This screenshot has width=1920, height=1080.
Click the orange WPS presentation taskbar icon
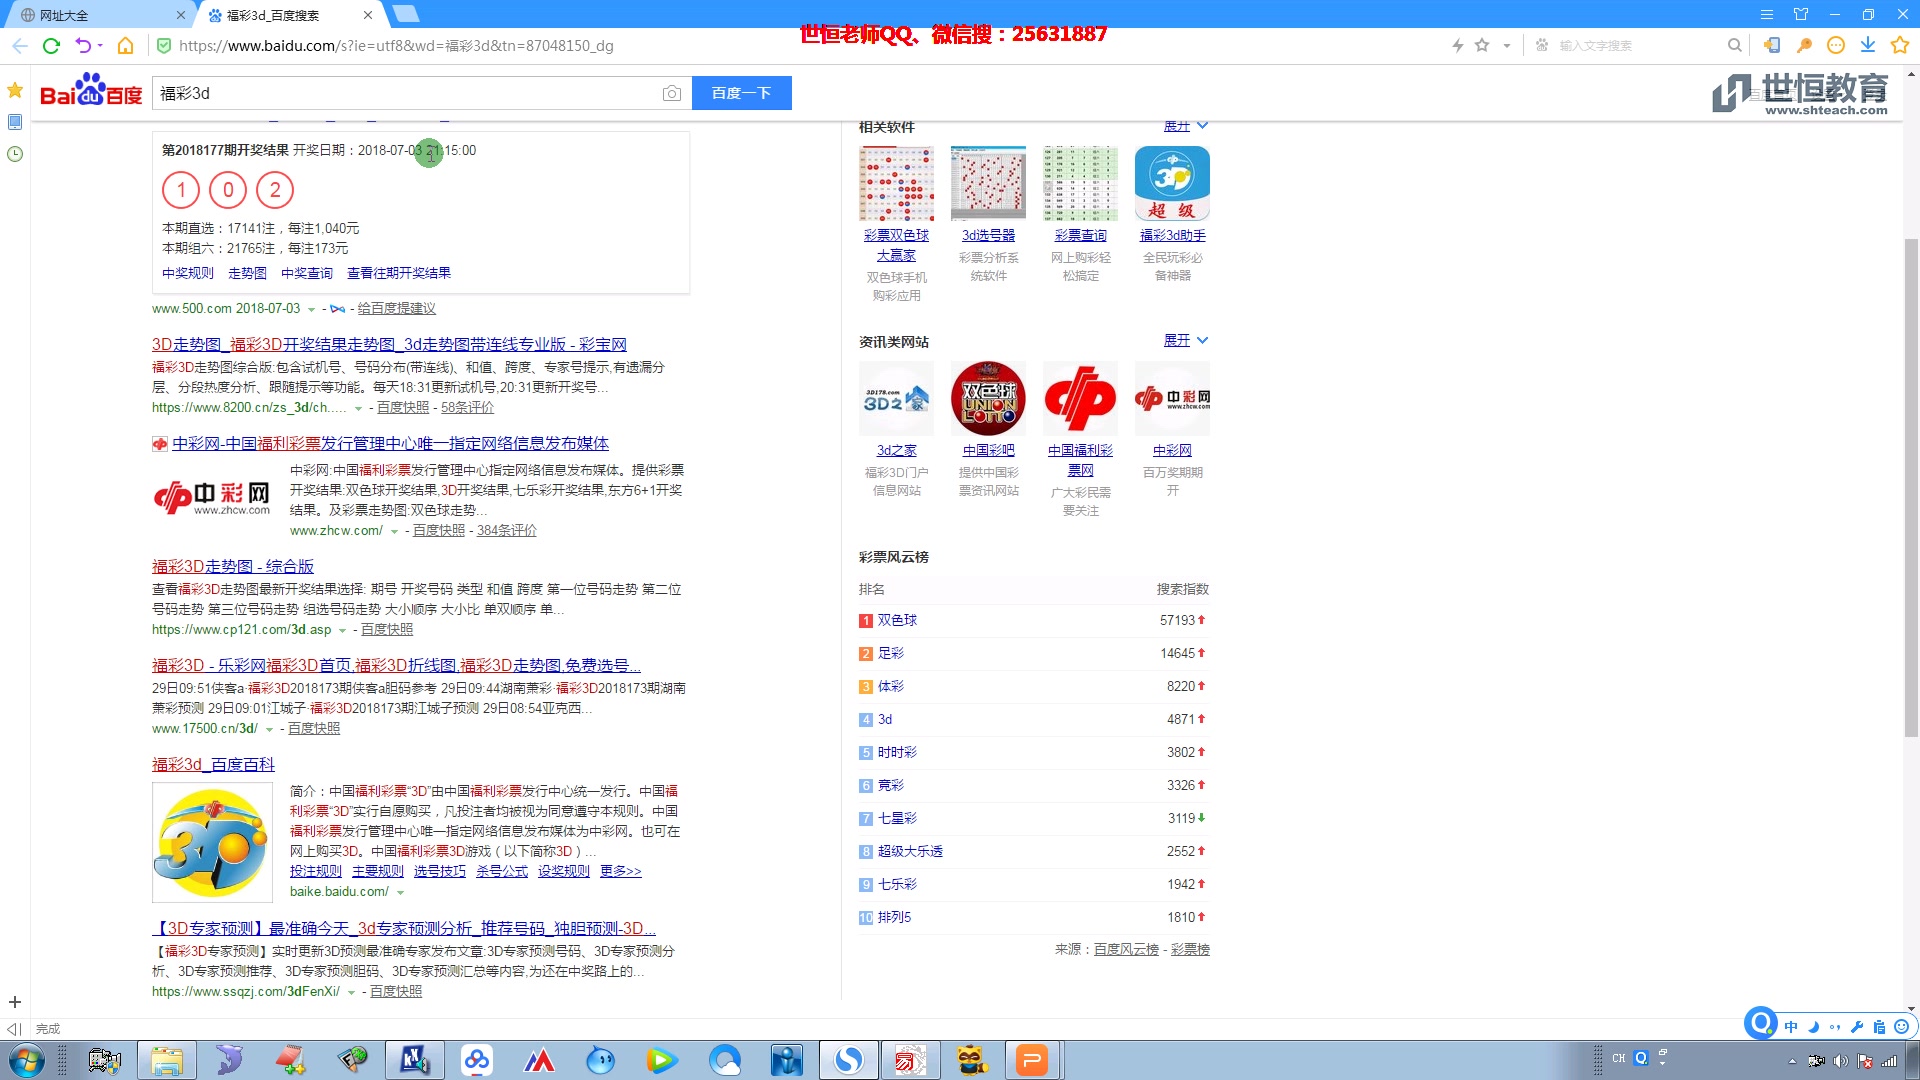coord(1031,1060)
